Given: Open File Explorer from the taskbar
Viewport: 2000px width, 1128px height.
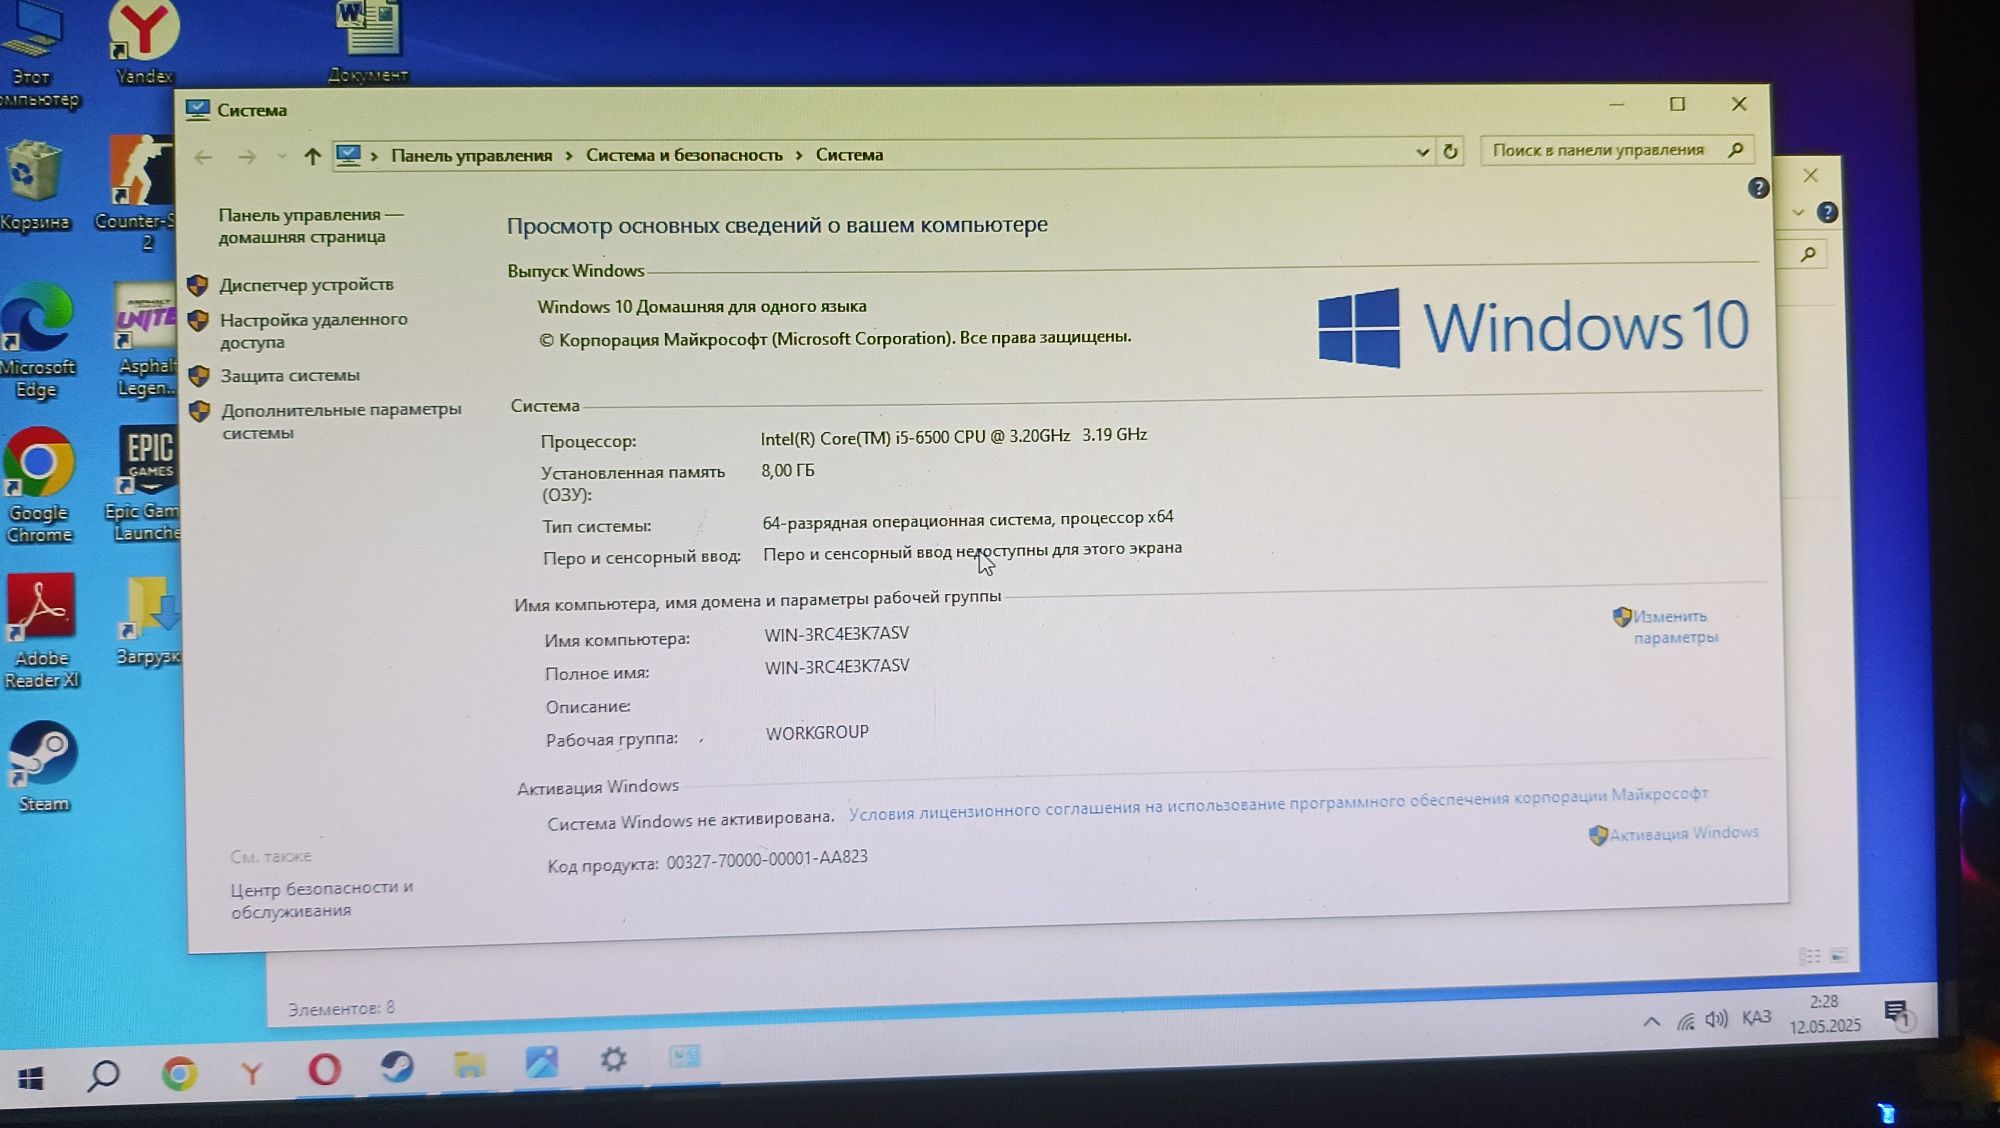Looking at the screenshot, I should (x=469, y=1064).
